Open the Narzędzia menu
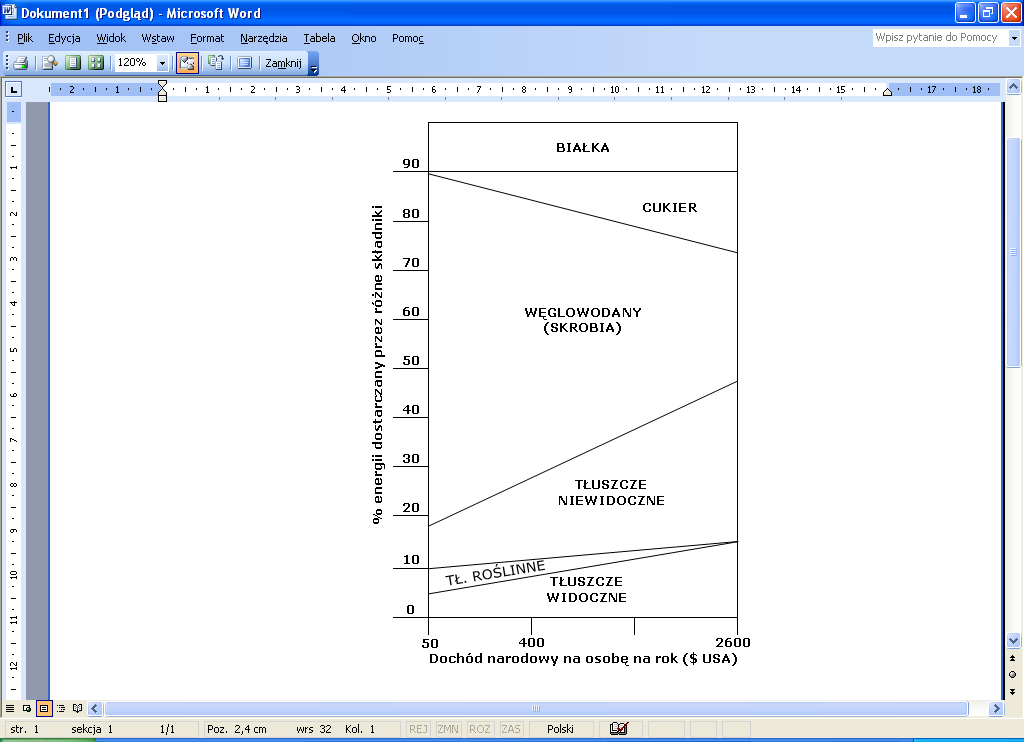 point(263,38)
